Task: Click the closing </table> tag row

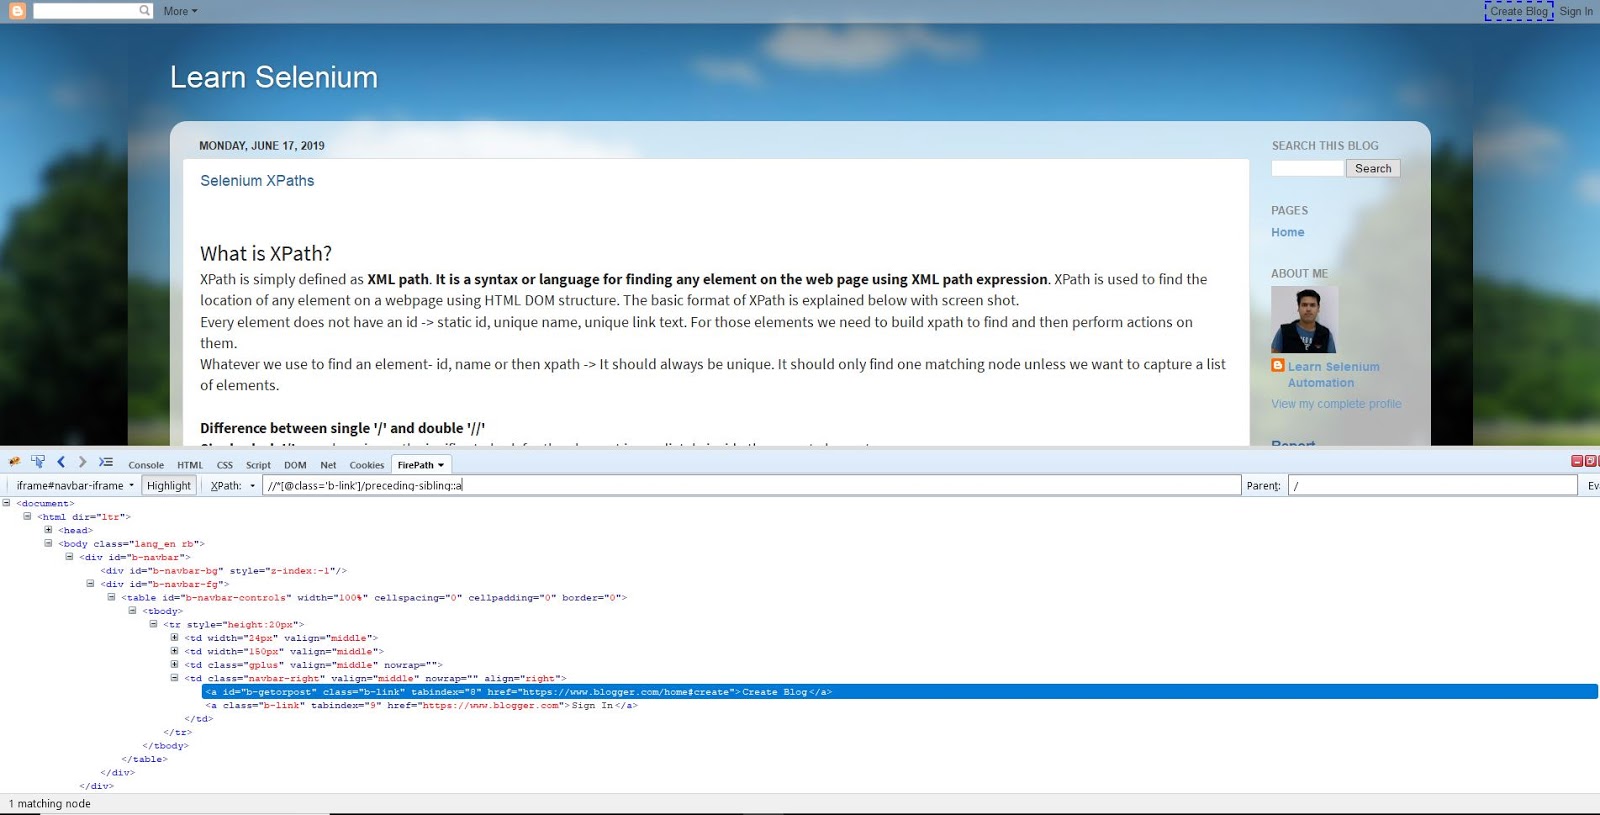Action: point(144,759)
